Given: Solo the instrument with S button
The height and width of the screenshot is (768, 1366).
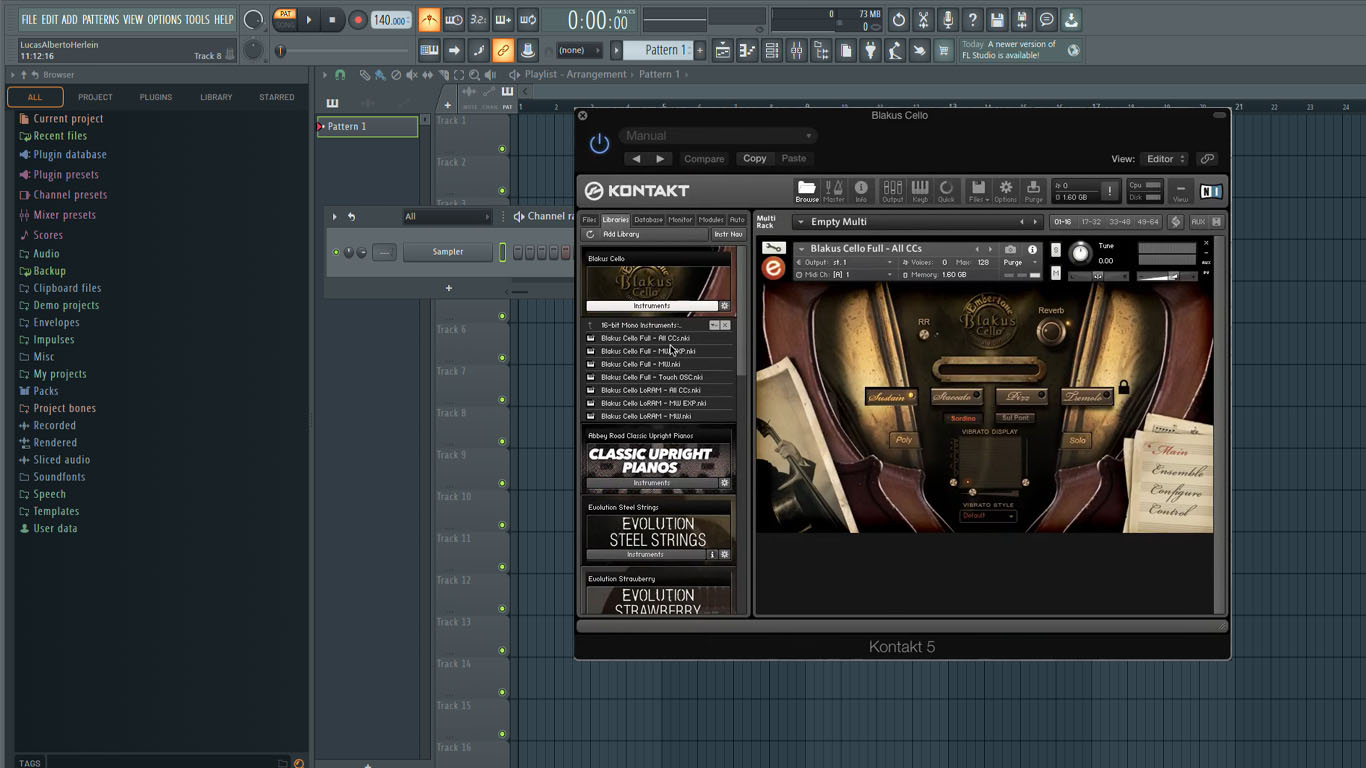Looking at the screenshot, I should pos(1056,249).
